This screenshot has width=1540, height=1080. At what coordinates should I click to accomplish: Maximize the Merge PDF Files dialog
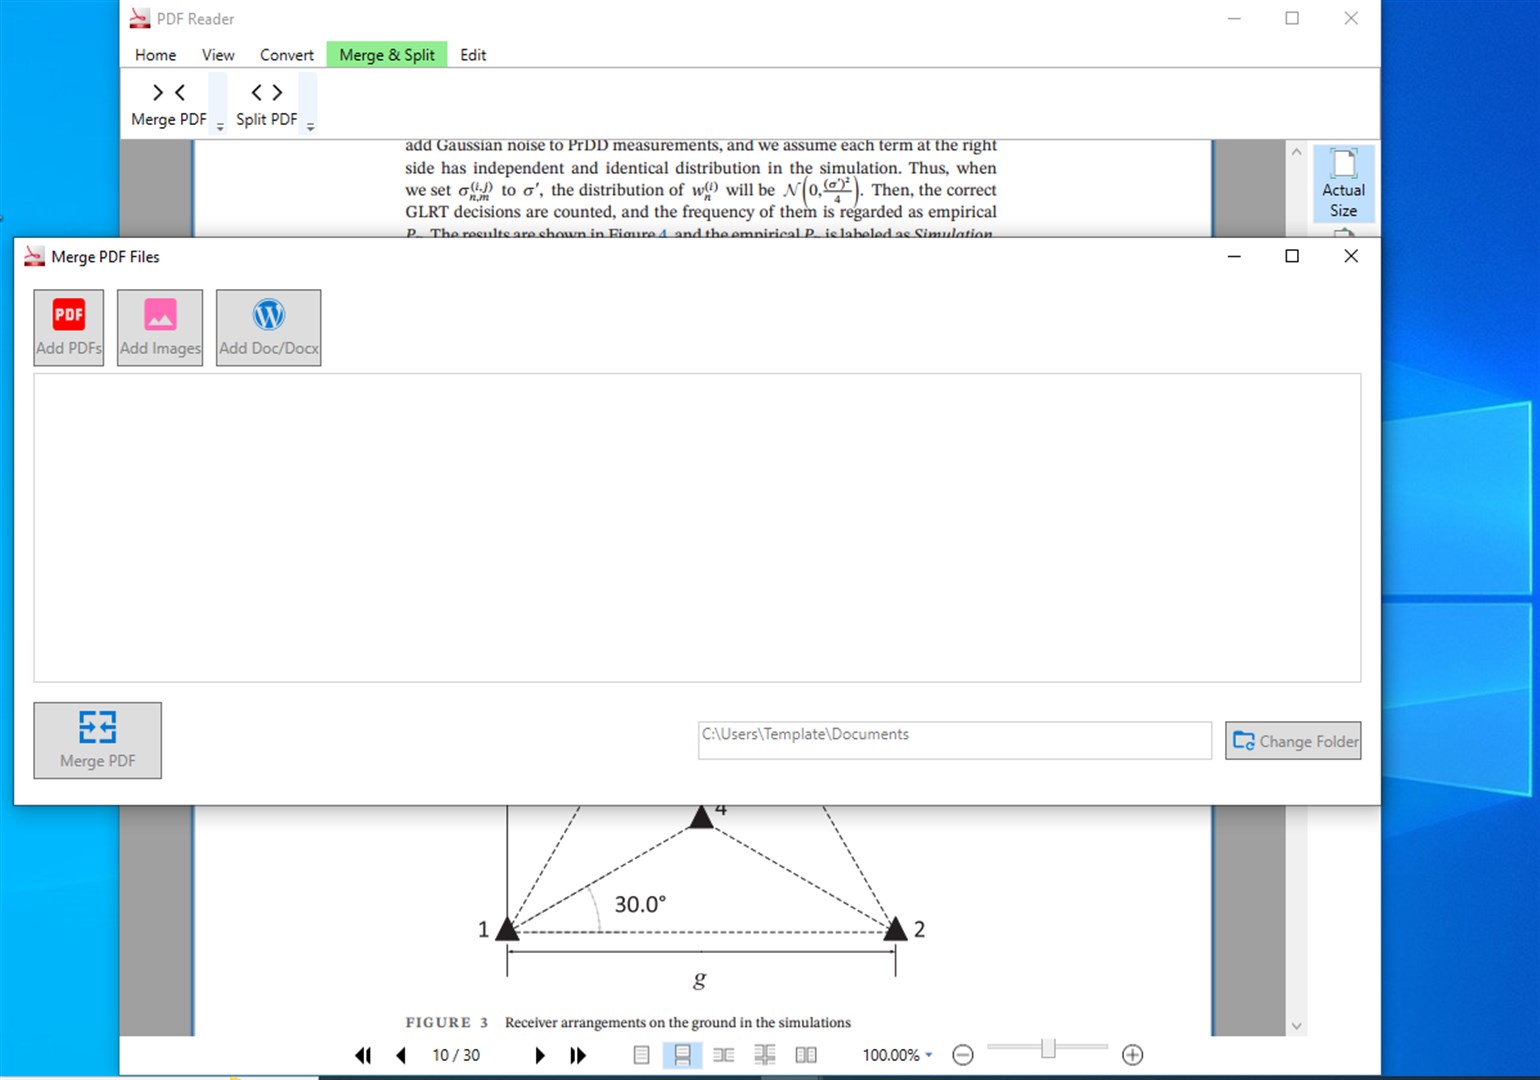click(1292, 256)
